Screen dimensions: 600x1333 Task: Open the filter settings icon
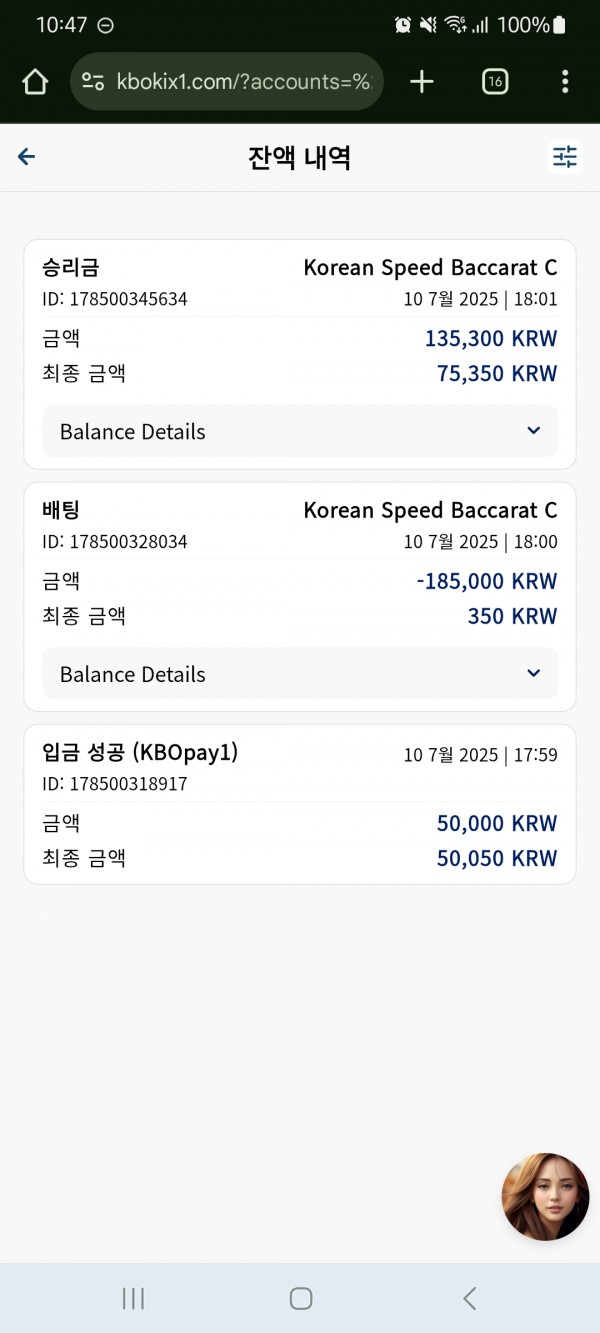coord(565,157)
